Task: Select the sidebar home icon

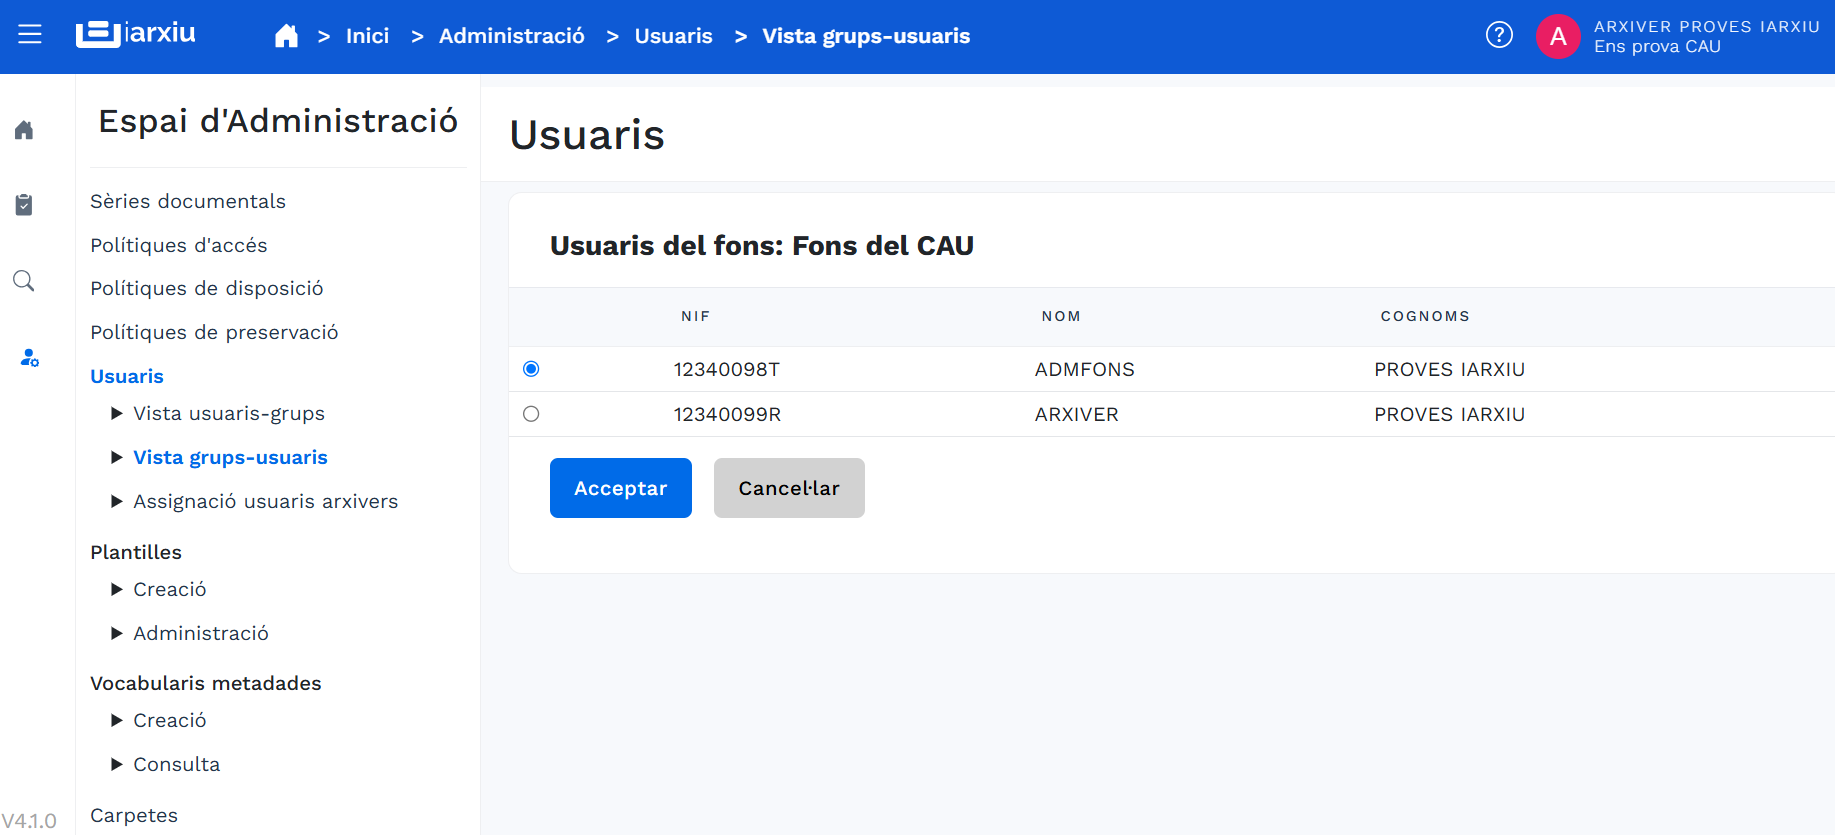Action: (24, 130)
